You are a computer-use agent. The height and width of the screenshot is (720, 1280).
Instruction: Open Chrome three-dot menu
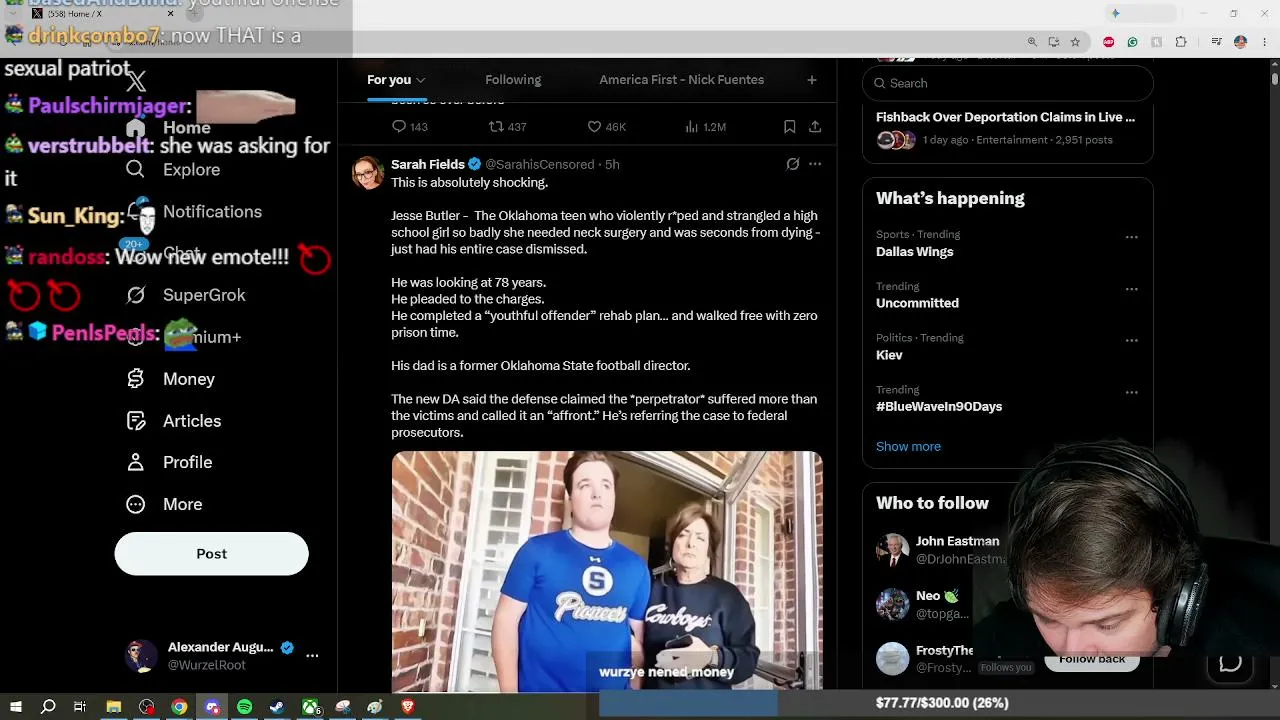[1262, 42]
